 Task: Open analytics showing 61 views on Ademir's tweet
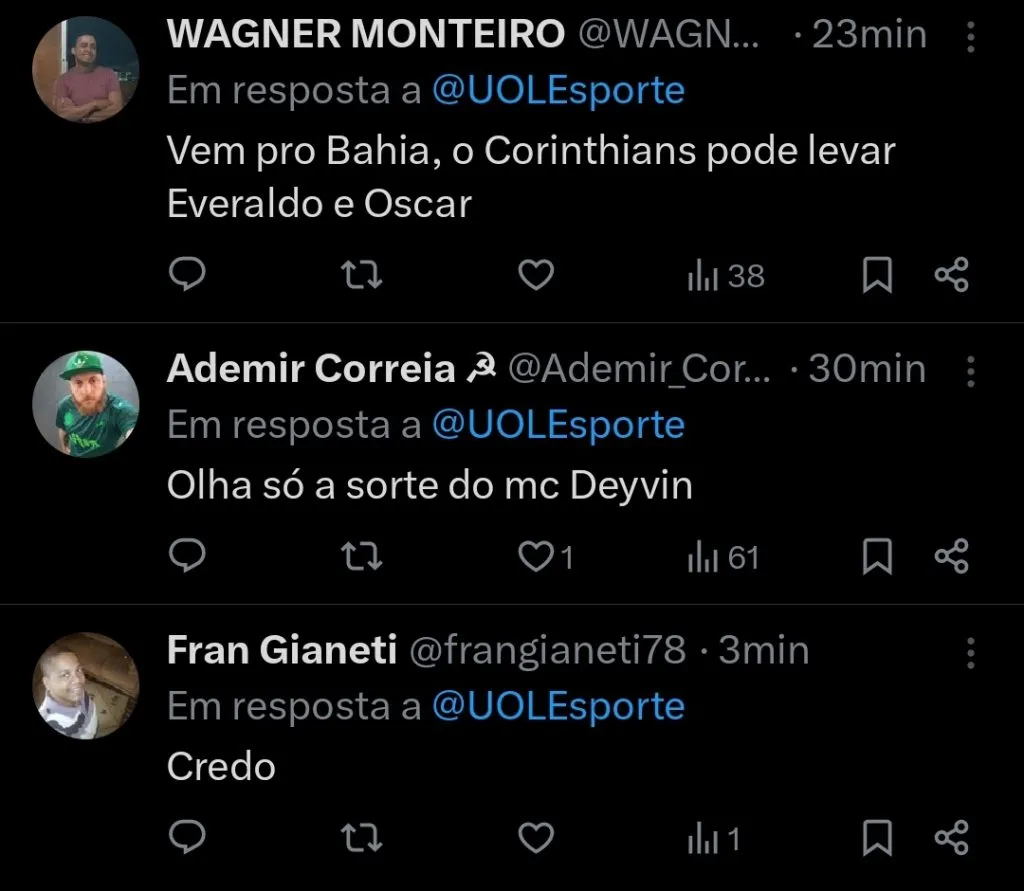pyautogui.click(x=720, y=556)
